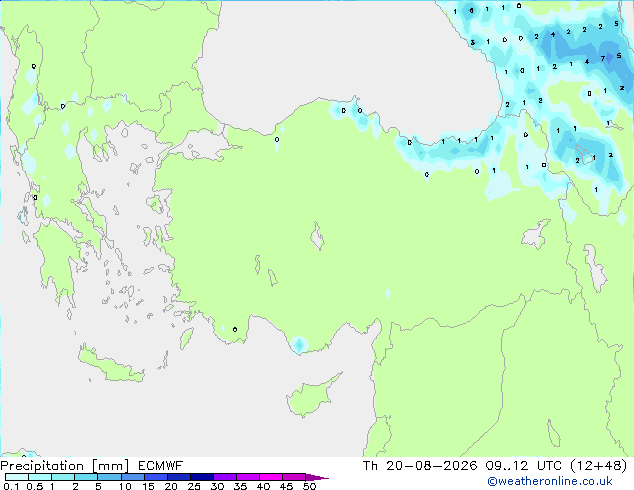Click the island of Crete on the map
The height and width of the screenshot is (490, 634).
click(111, 366)
